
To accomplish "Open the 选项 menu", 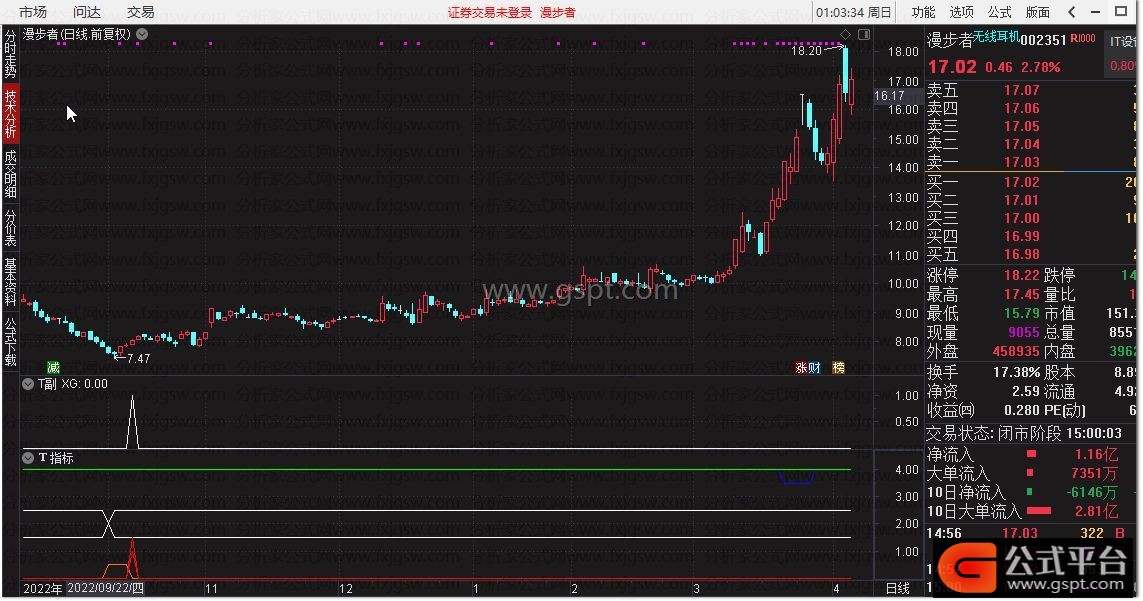I will click(961, 12).
